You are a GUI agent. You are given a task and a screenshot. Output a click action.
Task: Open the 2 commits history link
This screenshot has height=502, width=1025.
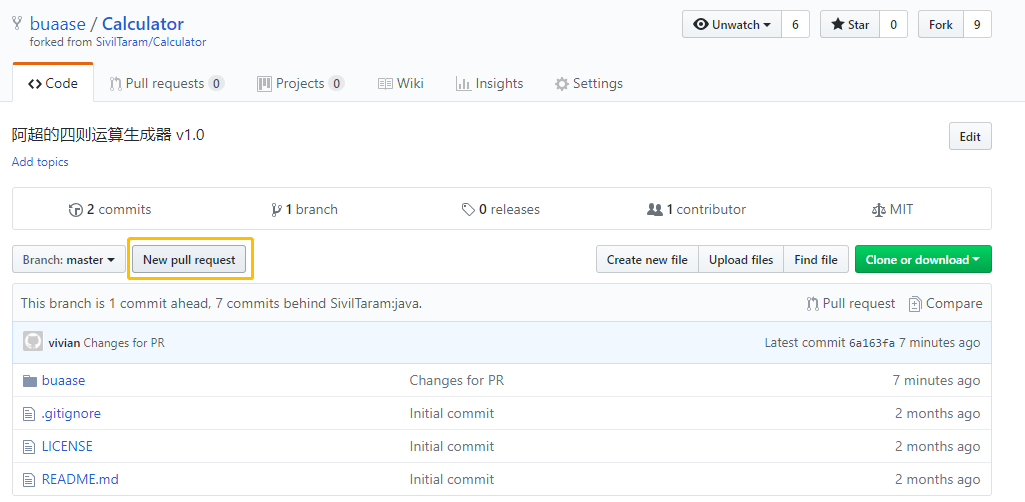click(110, 210)
